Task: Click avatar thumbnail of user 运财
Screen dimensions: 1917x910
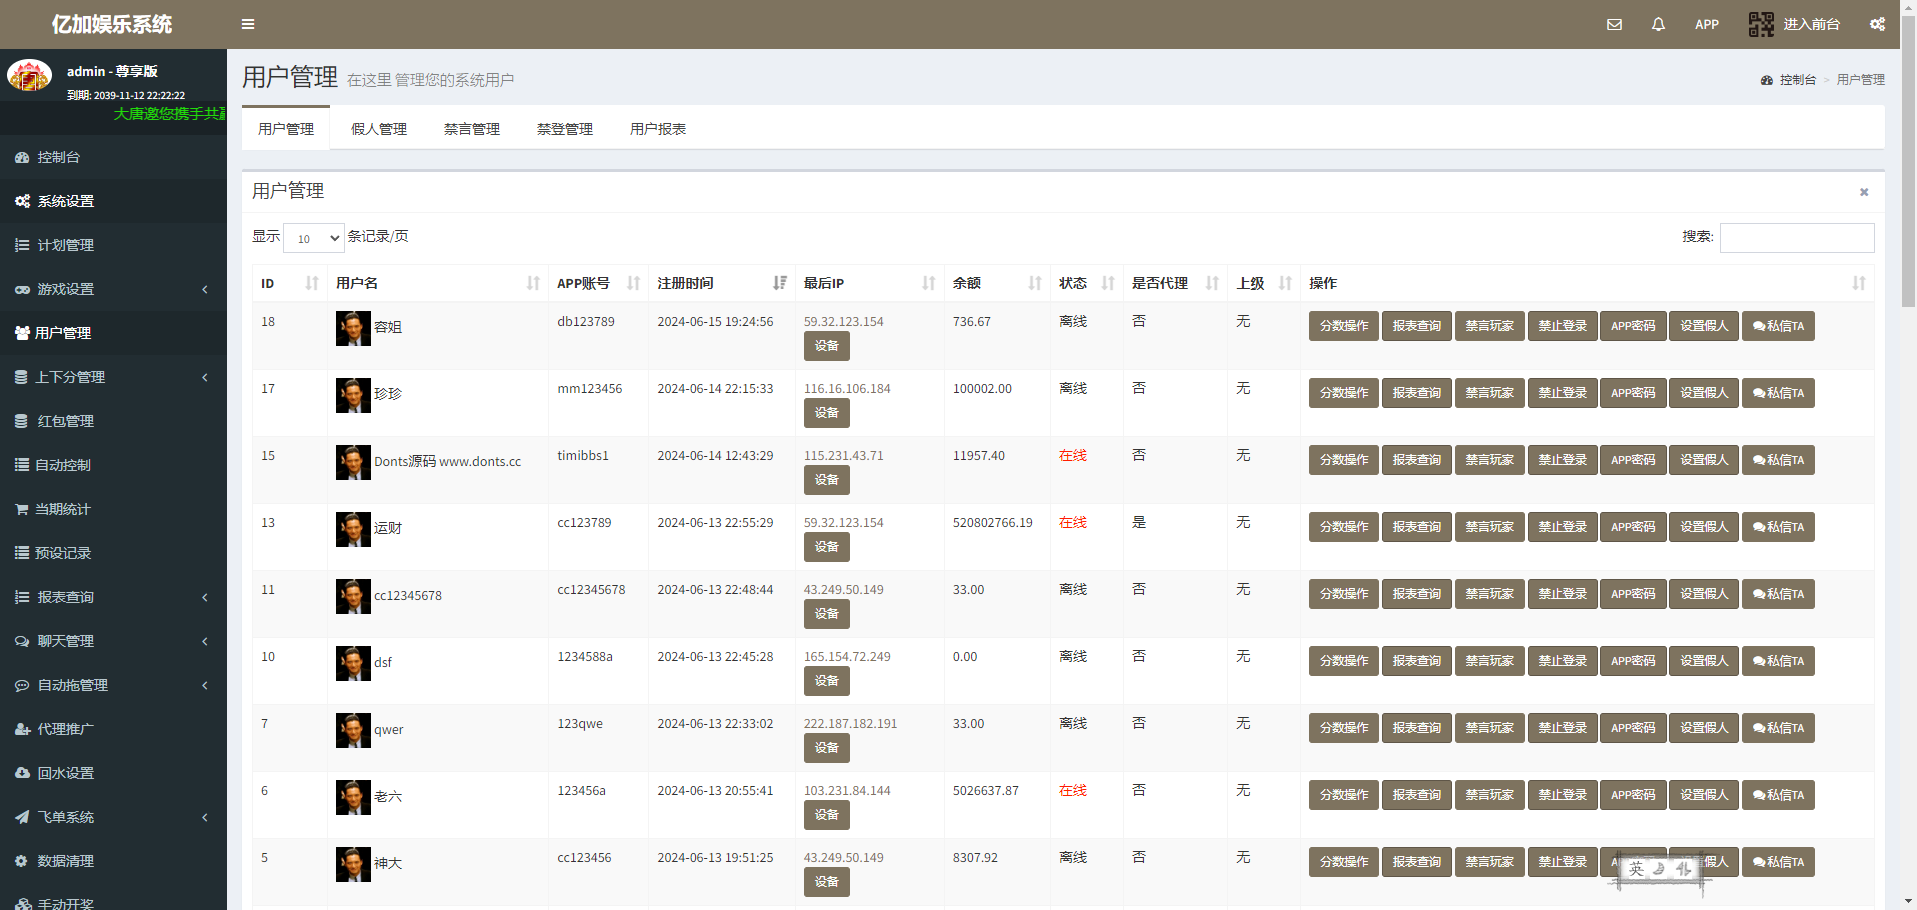Action: click(x=353, y=529)
